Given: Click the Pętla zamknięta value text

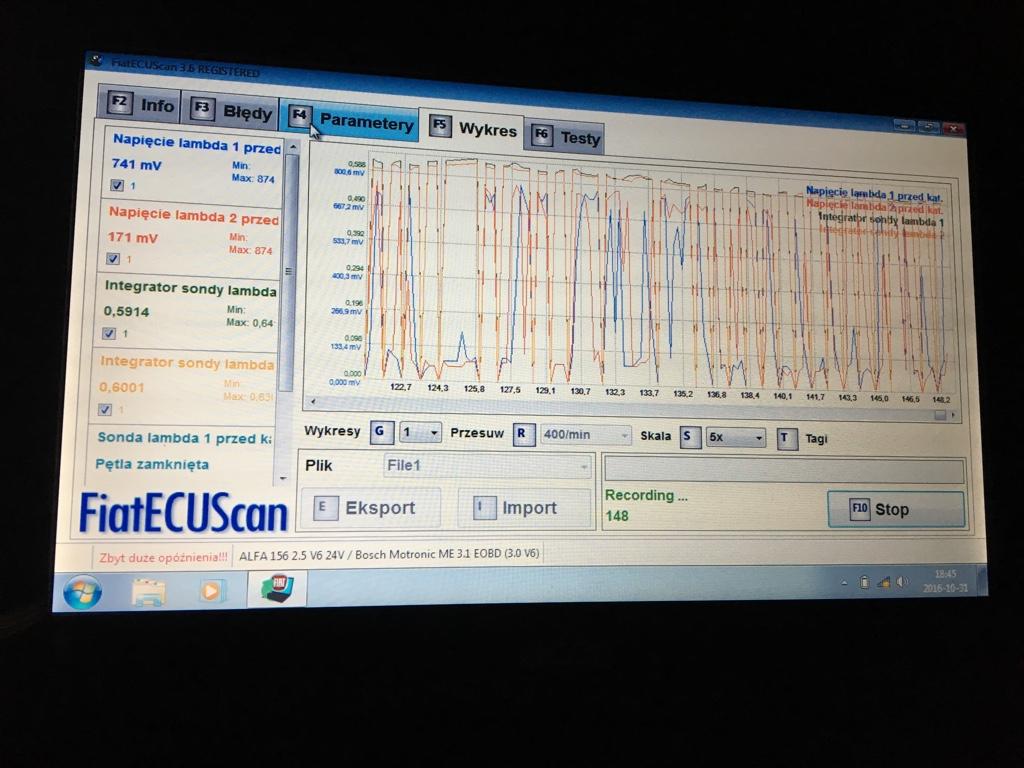Looking at the screenshot, I should click(152, 464).
